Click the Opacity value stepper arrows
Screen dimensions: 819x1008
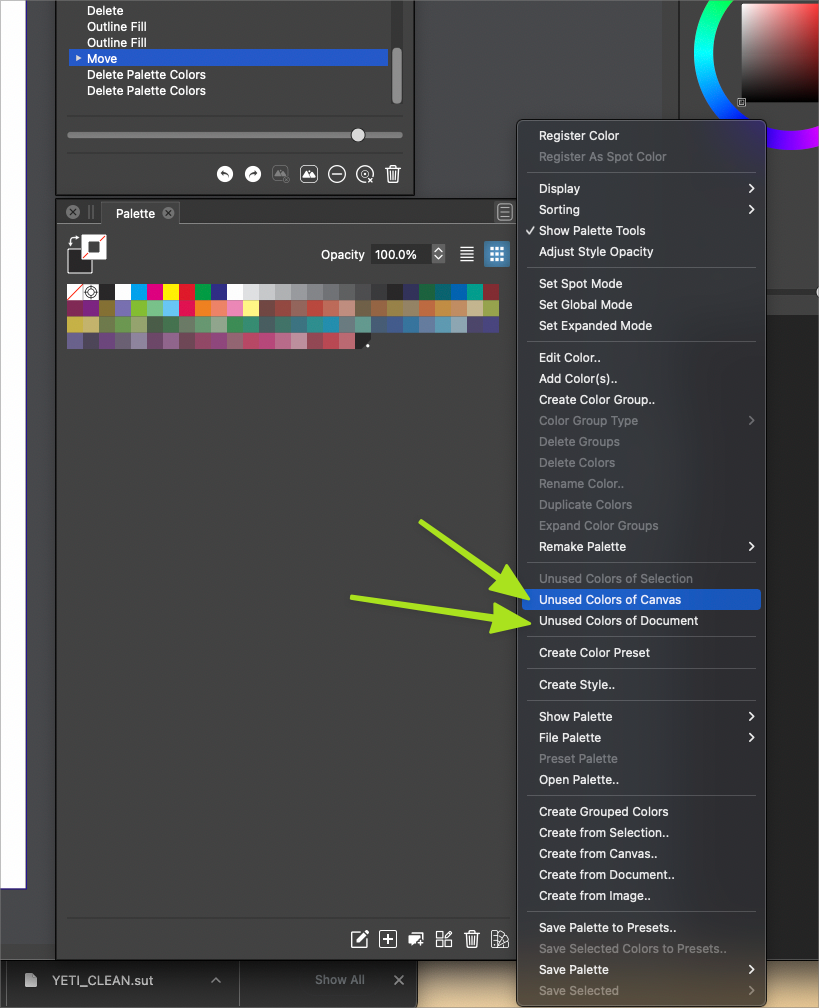pyautogui.click(x=438, y=254)
